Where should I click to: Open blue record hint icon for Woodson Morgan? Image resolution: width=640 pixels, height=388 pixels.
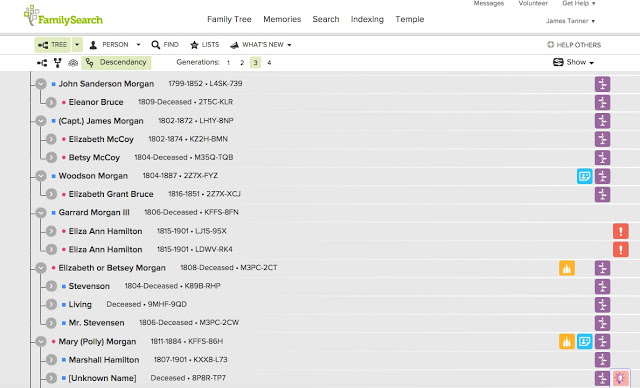pos(584,176)
